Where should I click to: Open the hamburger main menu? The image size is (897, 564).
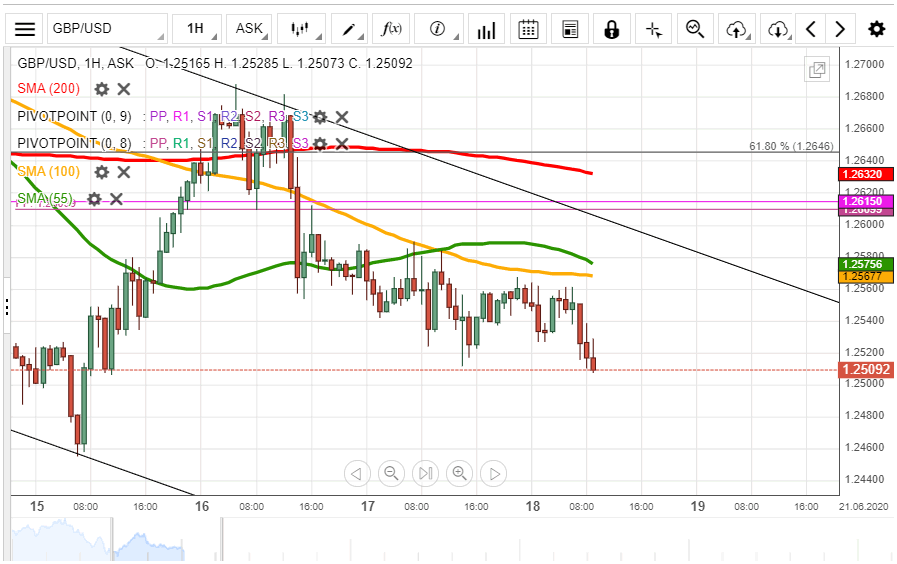click(x=25, y=29)
